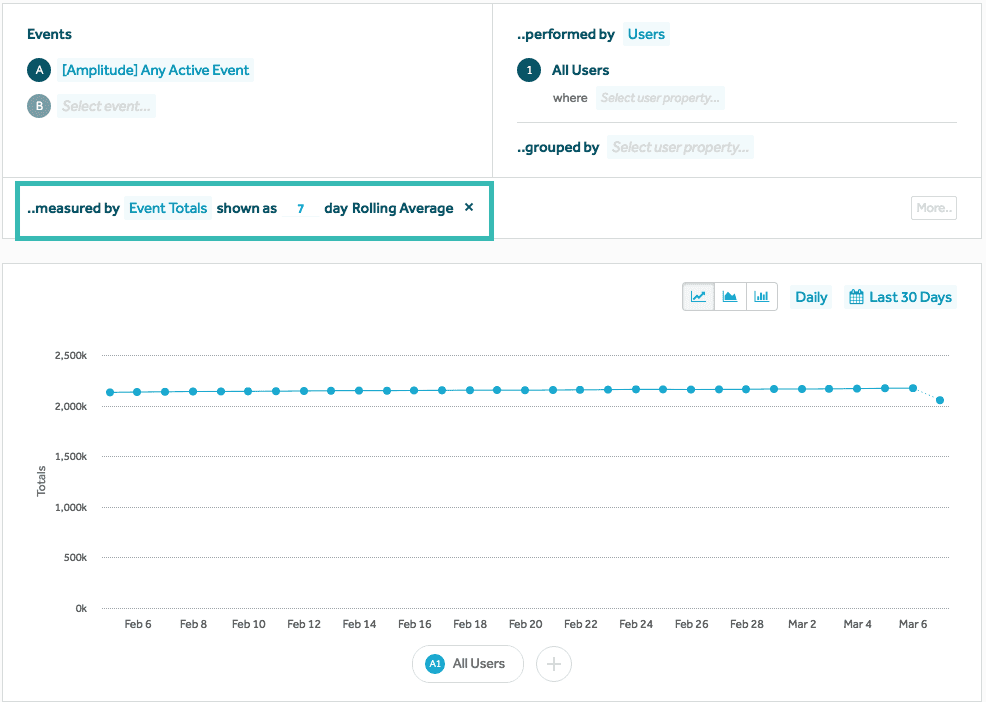986x702 pixels.
Task: Switch to the area chart icon
Action: click(x=730, y=296)
